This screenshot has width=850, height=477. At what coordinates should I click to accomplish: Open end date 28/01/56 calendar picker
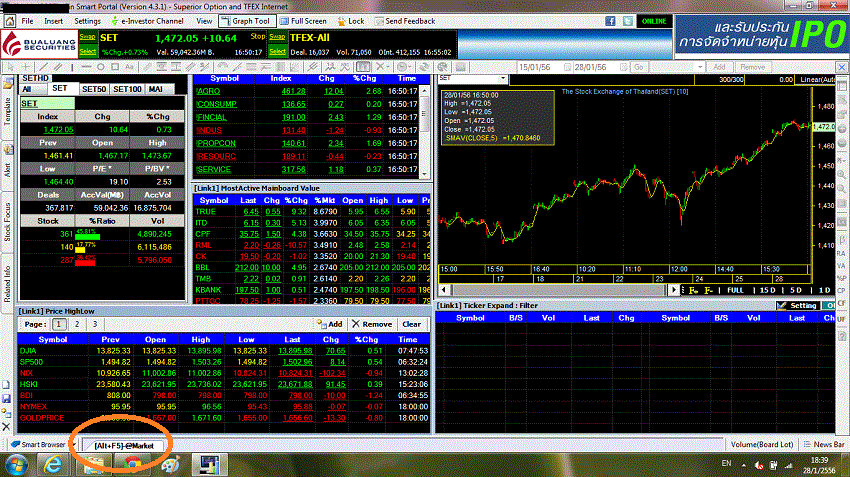623,67
